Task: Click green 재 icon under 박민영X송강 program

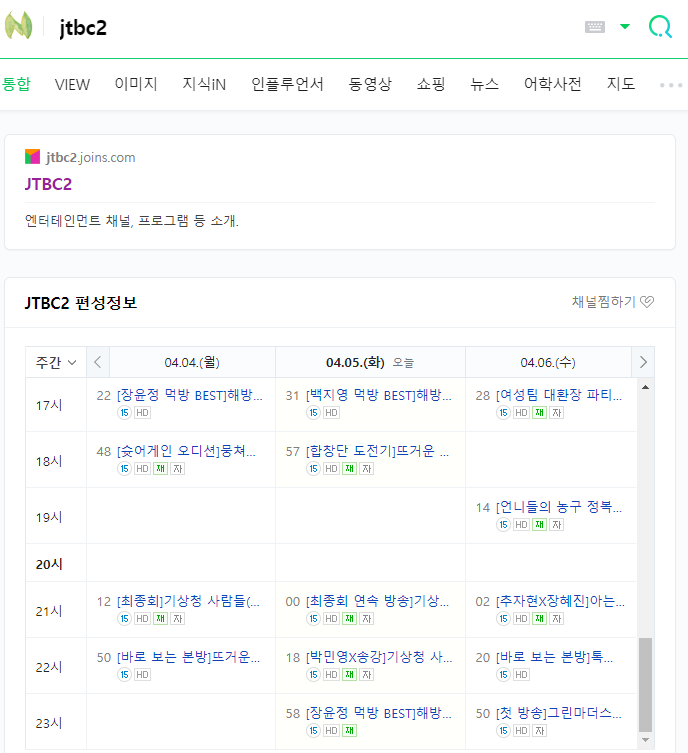Action: point(350,675)
